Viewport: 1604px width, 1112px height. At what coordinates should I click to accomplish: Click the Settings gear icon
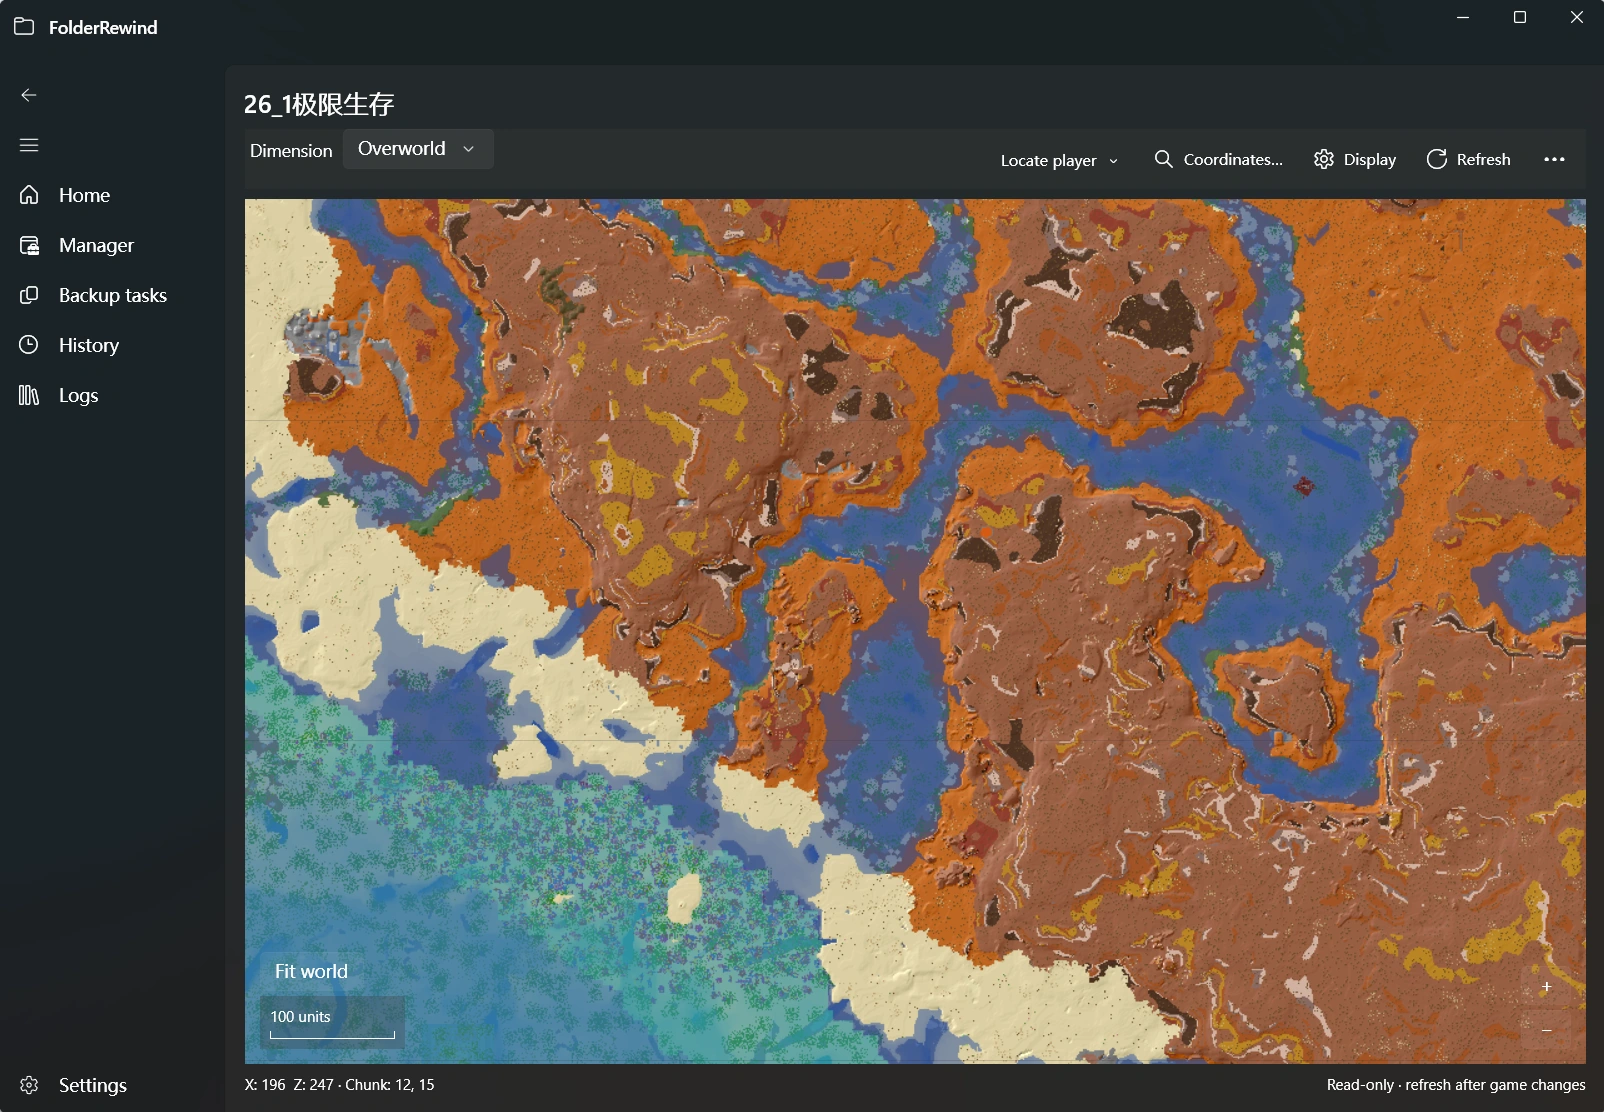click(29, 1085)
